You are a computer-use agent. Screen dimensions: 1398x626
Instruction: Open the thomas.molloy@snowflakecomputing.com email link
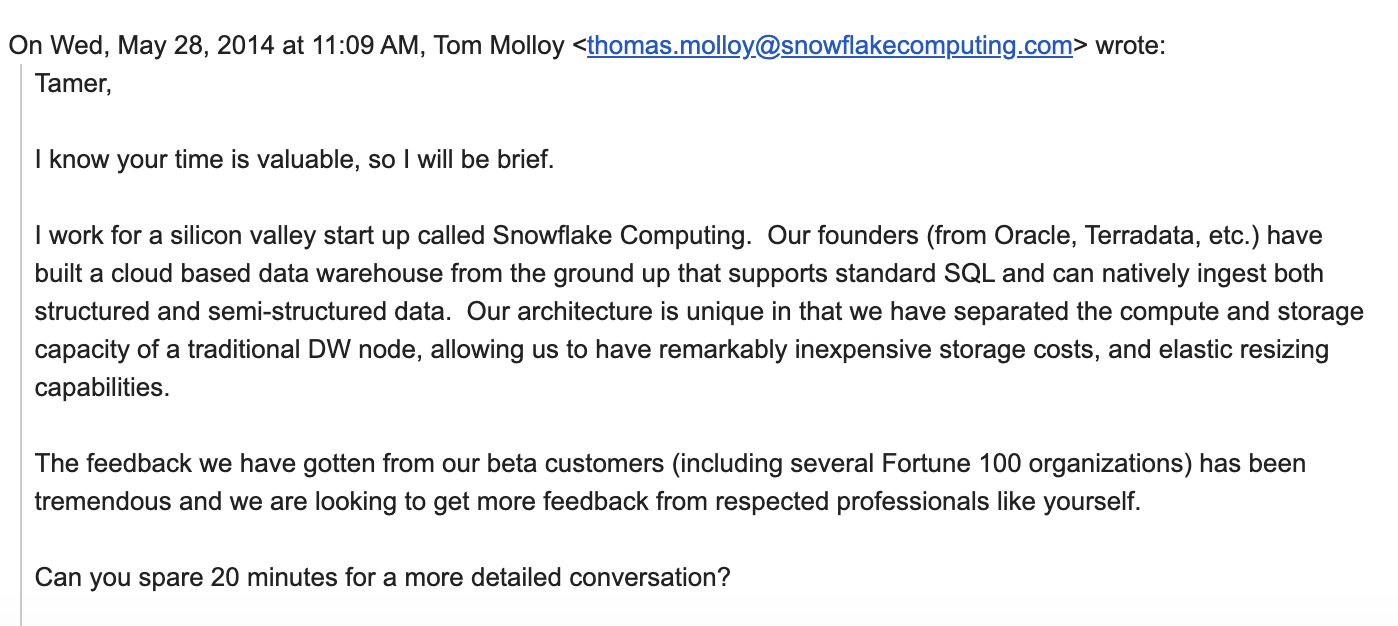829,46
